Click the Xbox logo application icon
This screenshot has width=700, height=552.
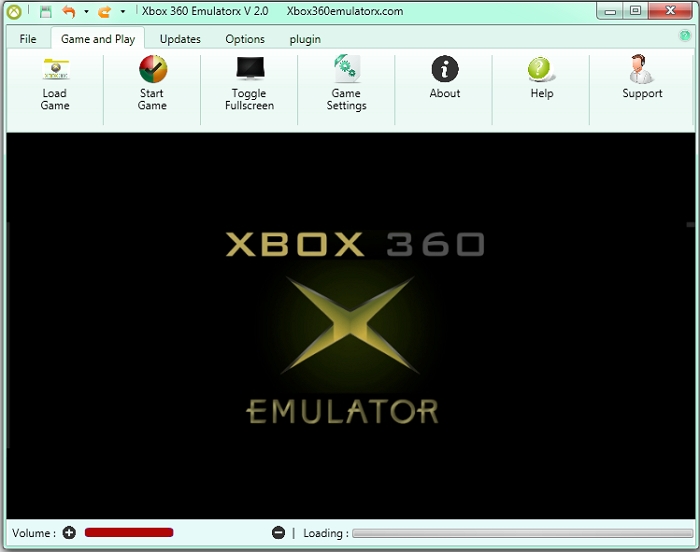point(14,12)
